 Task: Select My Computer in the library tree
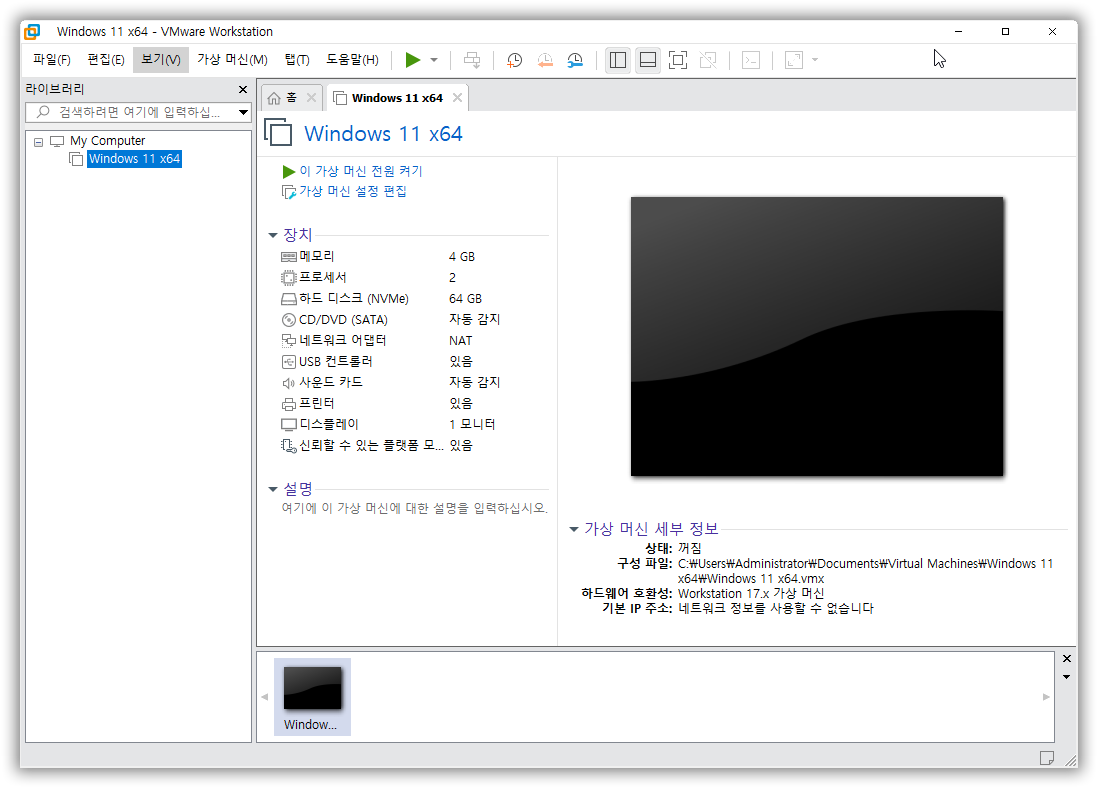(x=107, y=141)
